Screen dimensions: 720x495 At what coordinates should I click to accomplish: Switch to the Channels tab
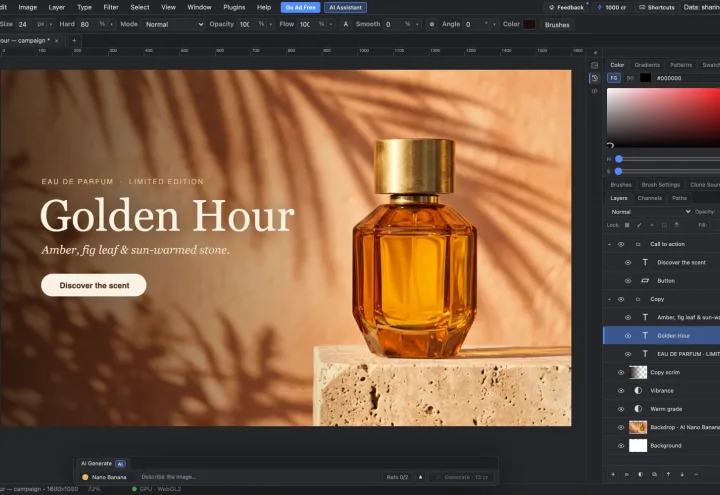click(x=650, y=198)
